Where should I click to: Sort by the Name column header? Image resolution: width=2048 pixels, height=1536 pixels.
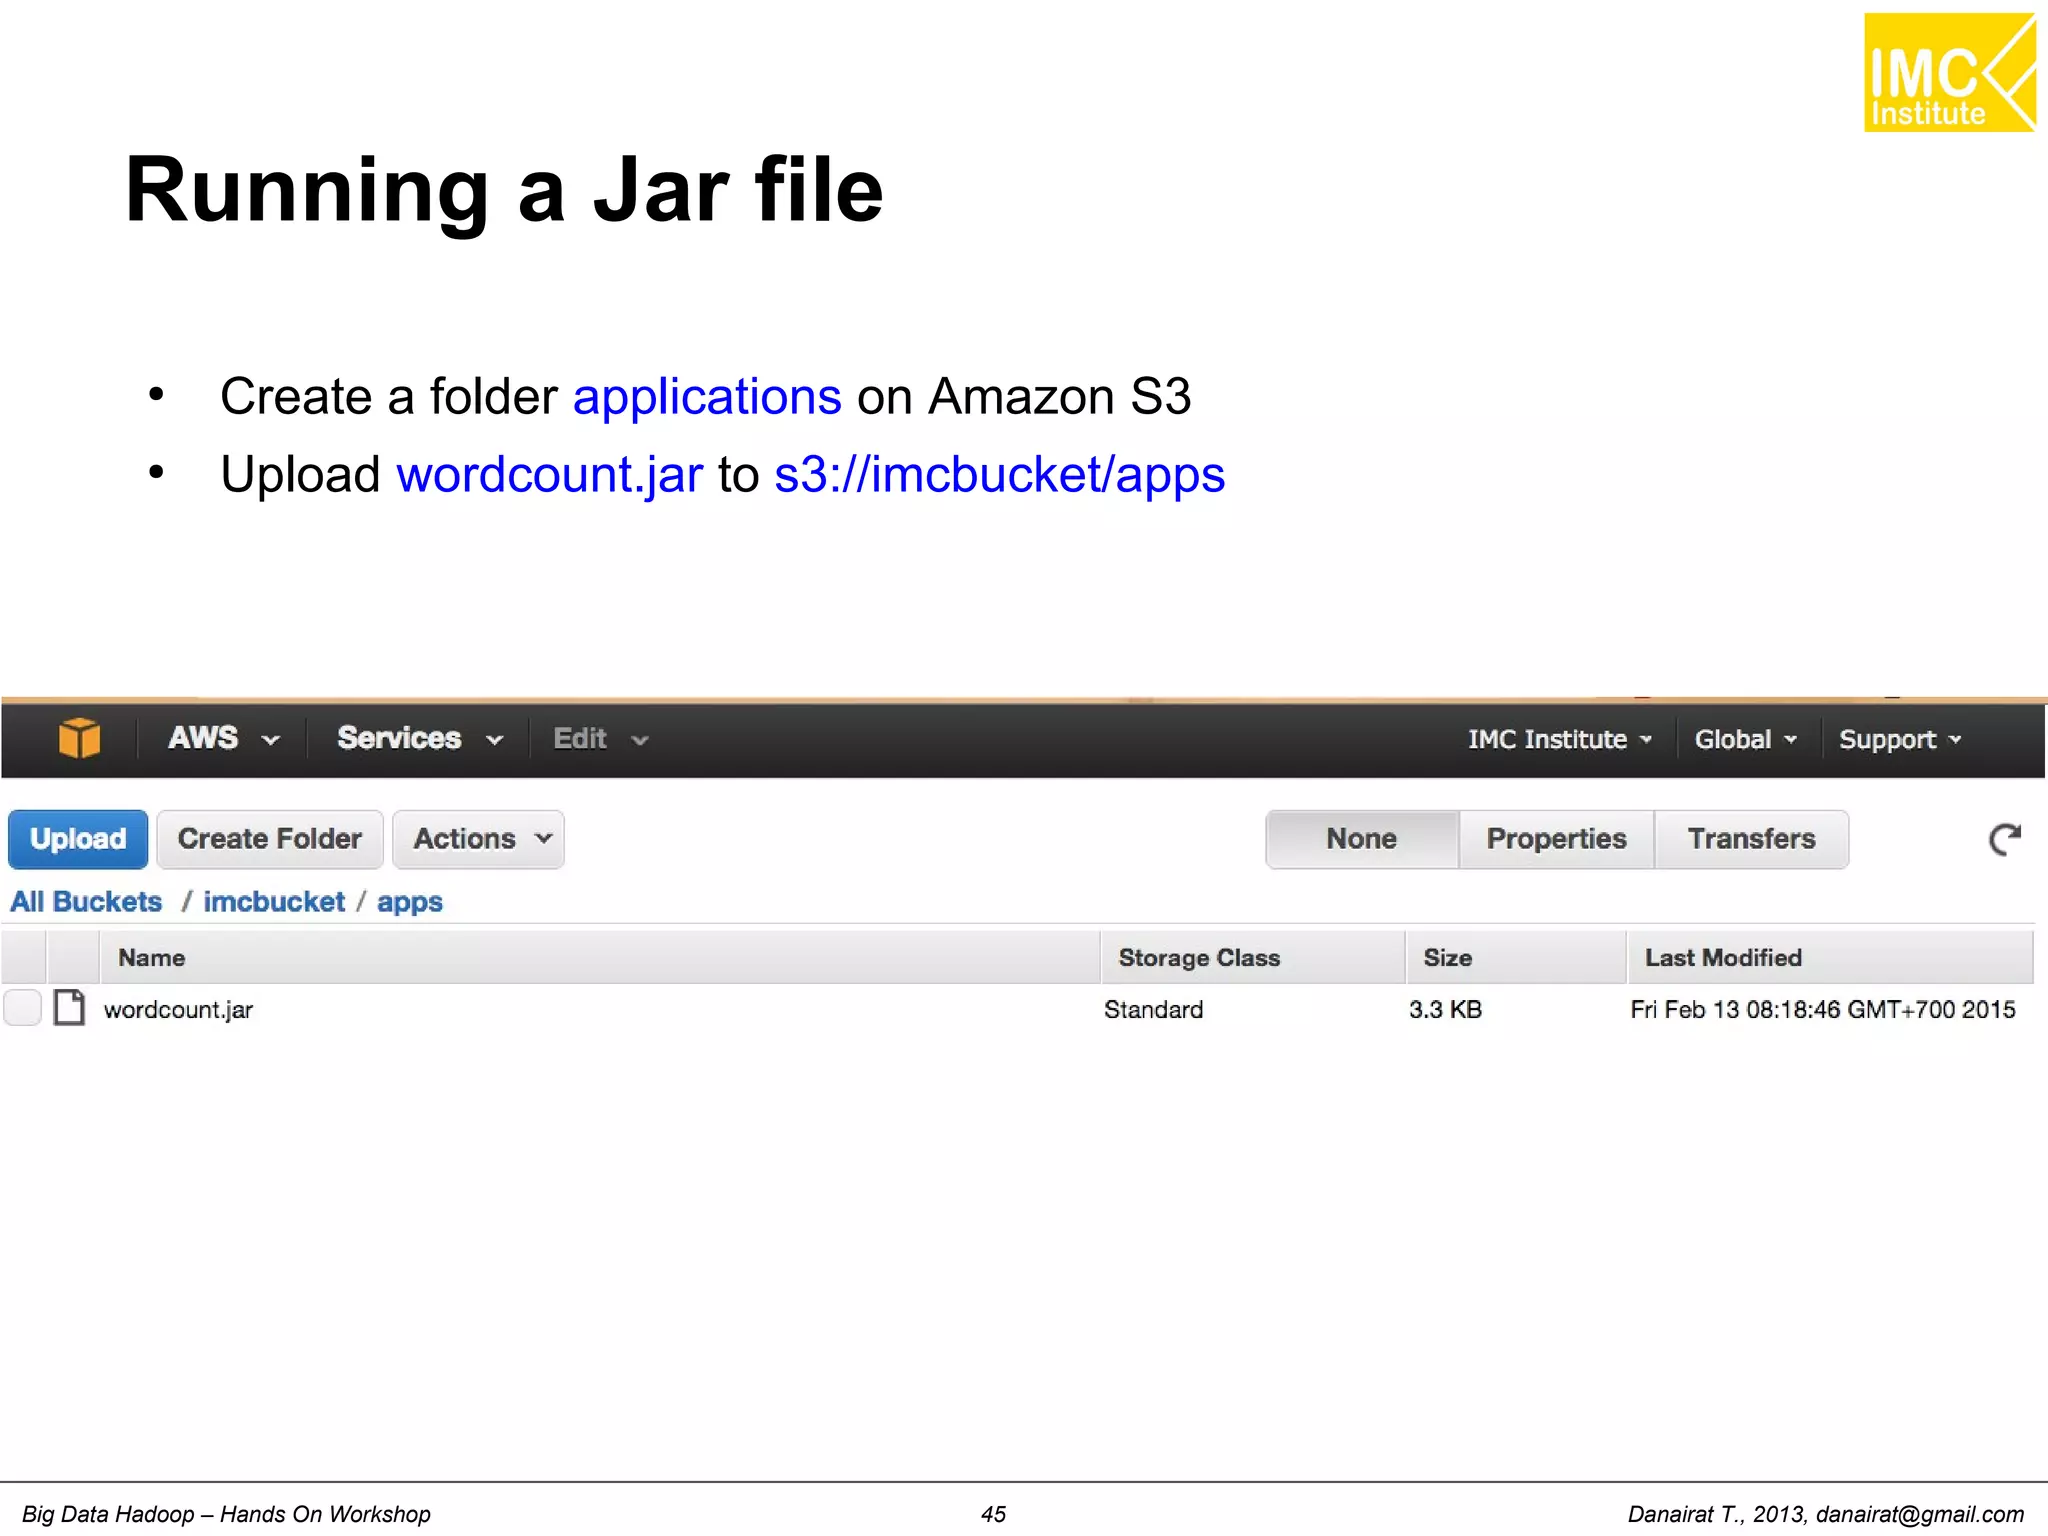[x=600, y=958]
